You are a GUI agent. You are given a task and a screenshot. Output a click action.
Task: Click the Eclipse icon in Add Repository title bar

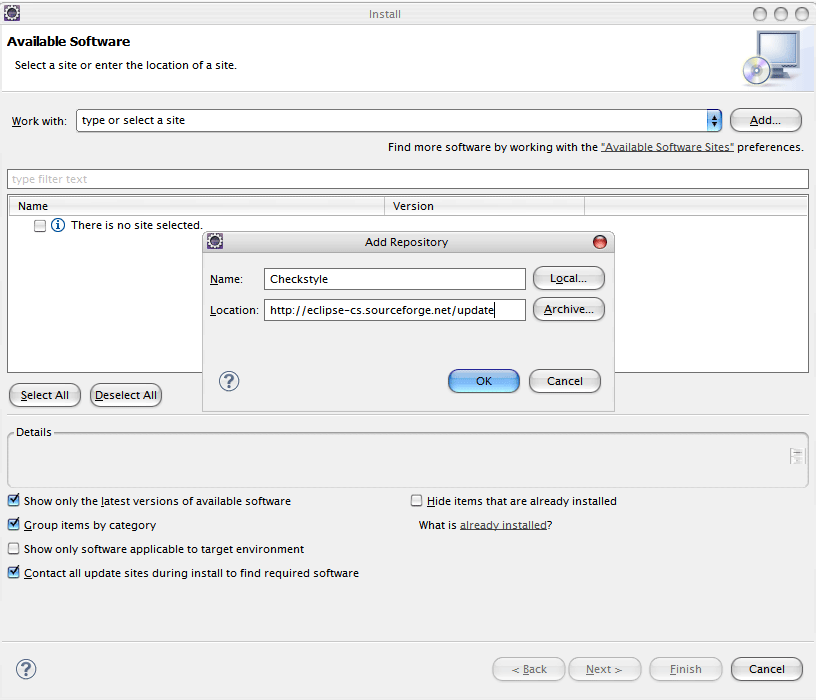pos(215,242)
